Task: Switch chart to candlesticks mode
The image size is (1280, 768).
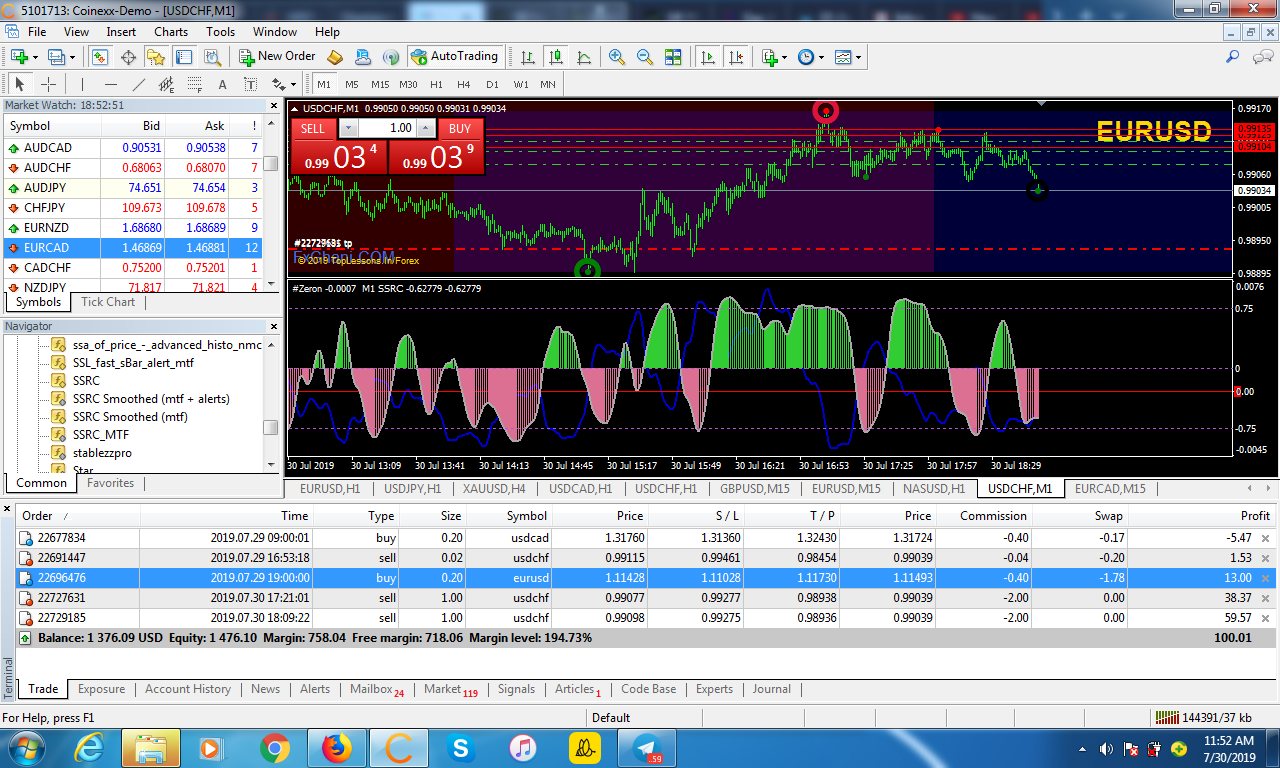Action: pos(556,57)
